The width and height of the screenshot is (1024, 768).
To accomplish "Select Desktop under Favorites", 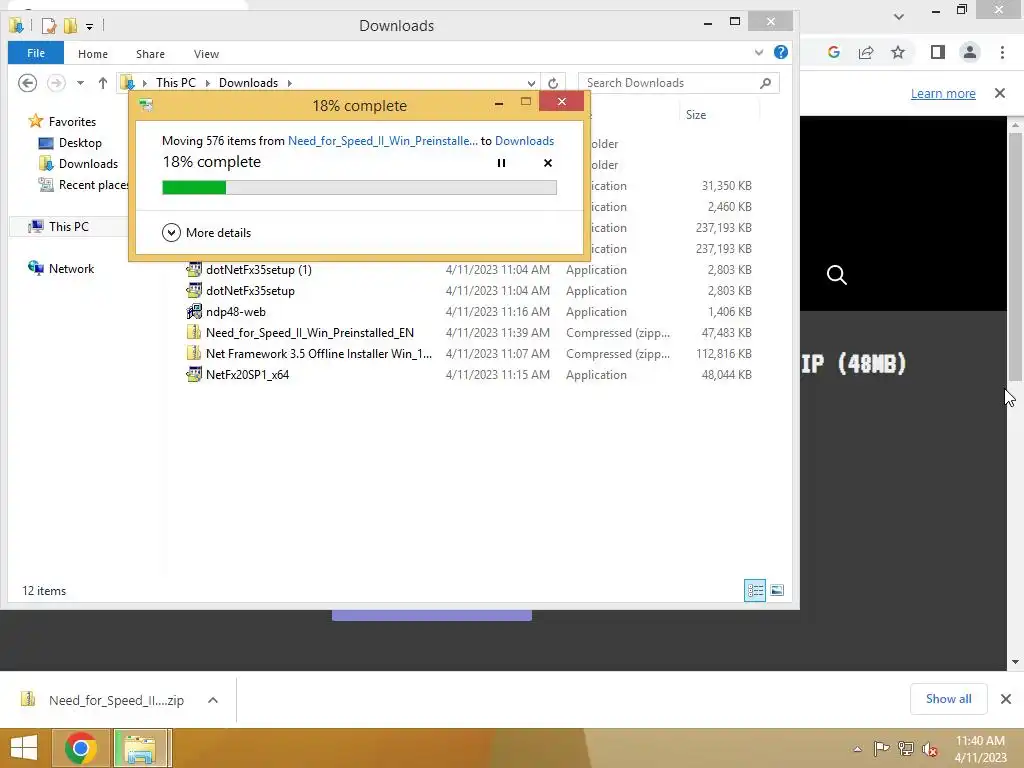I will click(x=71, y=142).
